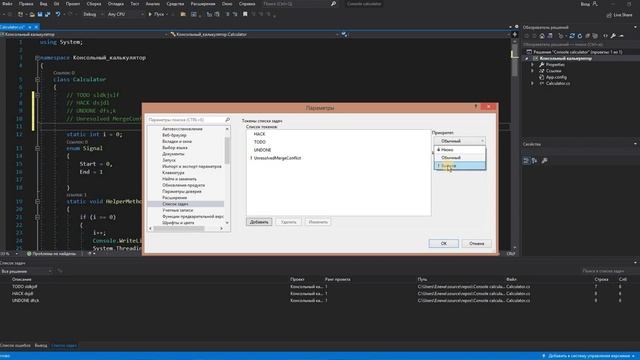Viewport: 640px width, 360px height.
Task: Click the Save All toolbar icon
Action: tap(47, 14)
